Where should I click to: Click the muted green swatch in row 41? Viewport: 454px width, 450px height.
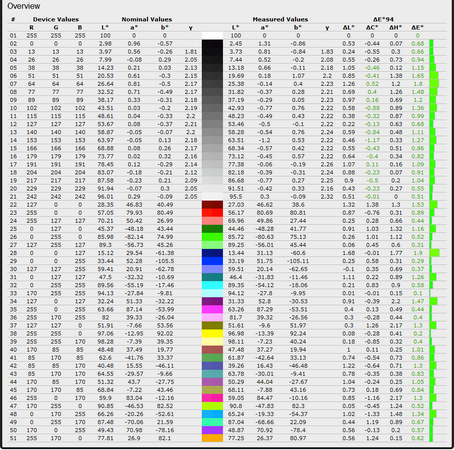[212, 358]
